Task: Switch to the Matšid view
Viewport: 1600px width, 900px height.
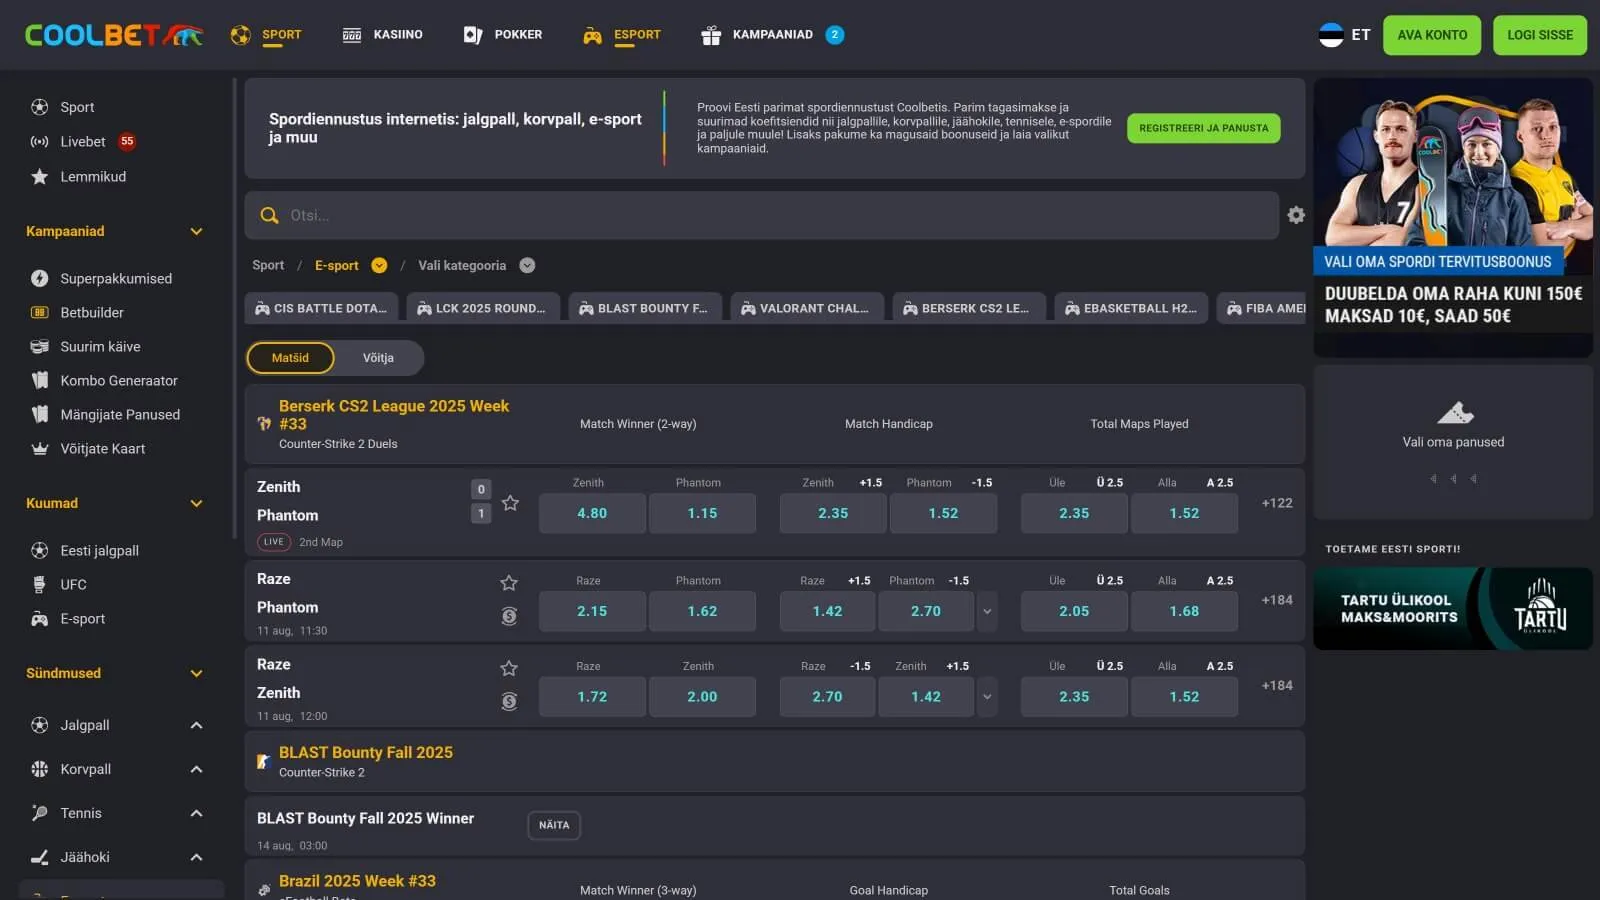Action: click(x=290, y=357)
